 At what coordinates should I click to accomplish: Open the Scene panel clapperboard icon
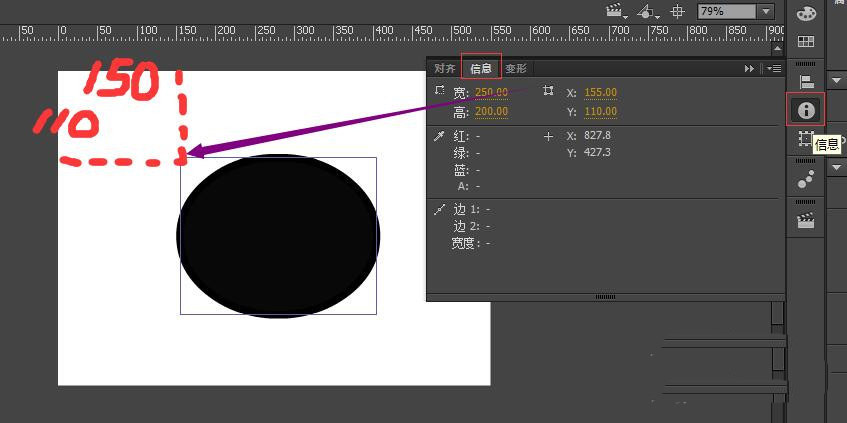point(806,220)
